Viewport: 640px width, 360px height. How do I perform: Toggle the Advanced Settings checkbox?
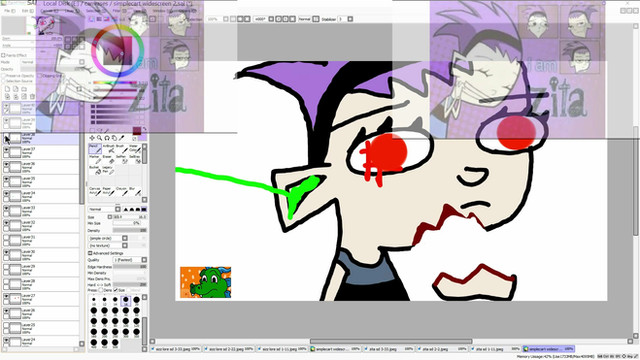coord(90,253)
